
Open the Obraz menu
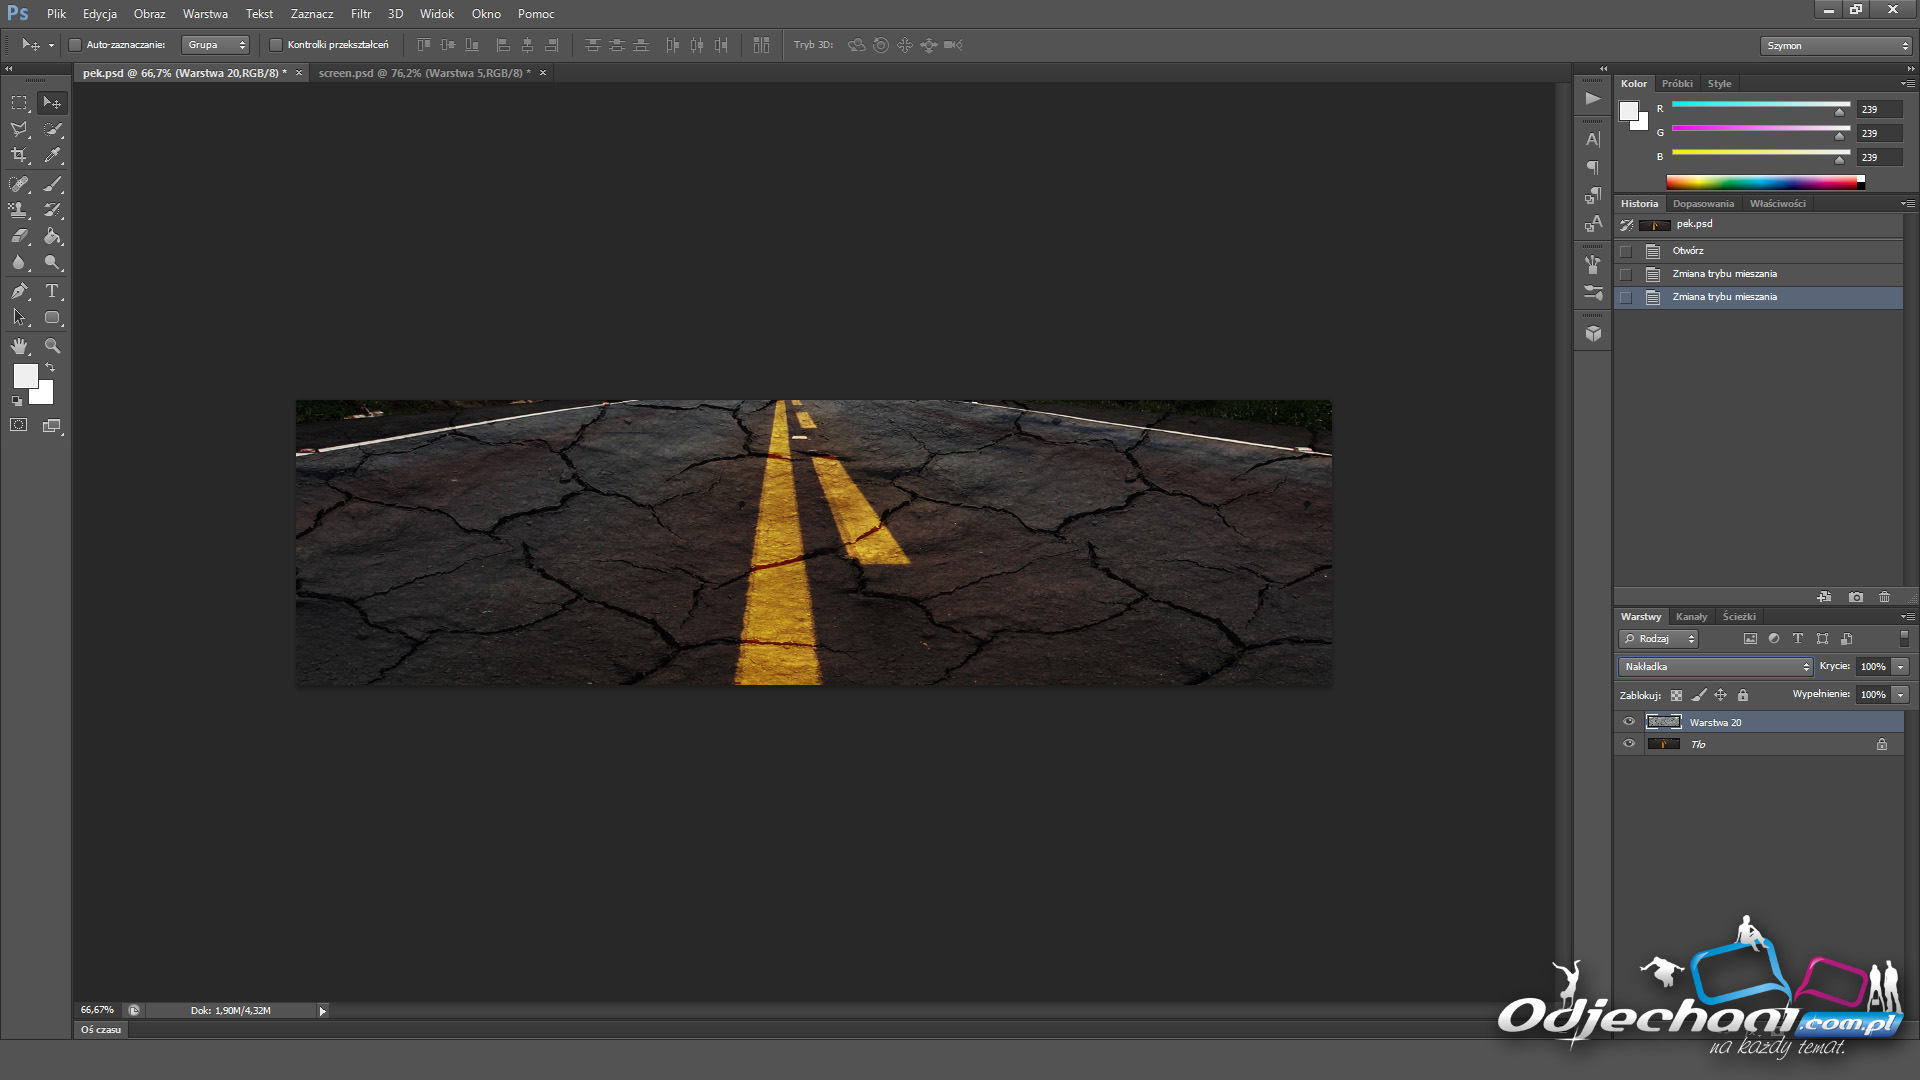click(x=149, y=14)
